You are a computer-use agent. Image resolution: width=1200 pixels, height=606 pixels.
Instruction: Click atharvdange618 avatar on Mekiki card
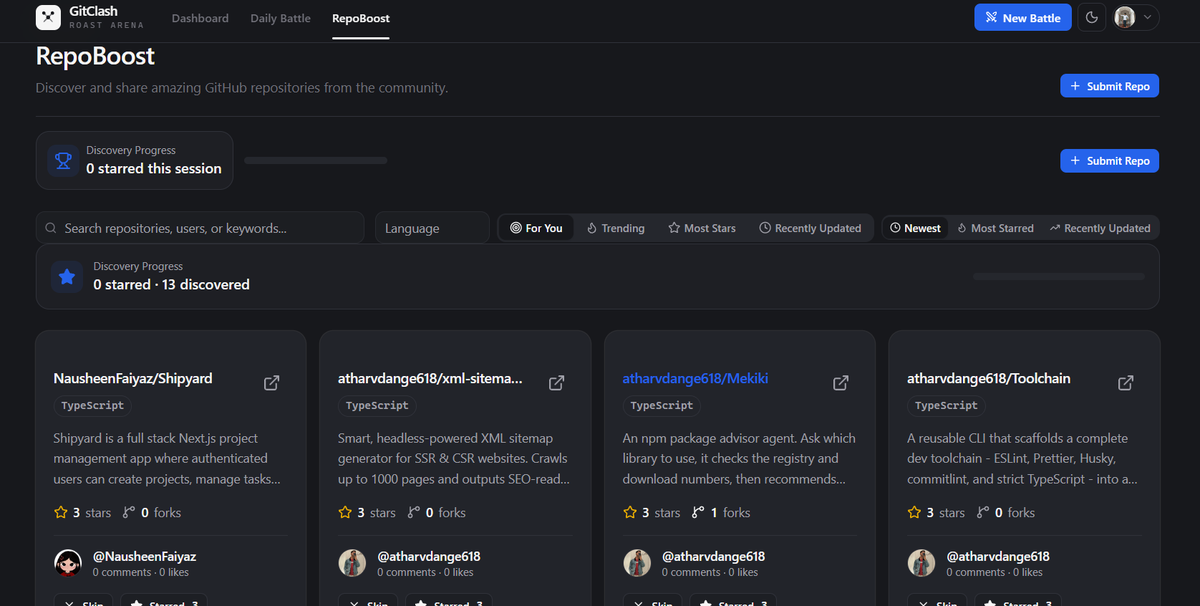click(x=637, y=563)
